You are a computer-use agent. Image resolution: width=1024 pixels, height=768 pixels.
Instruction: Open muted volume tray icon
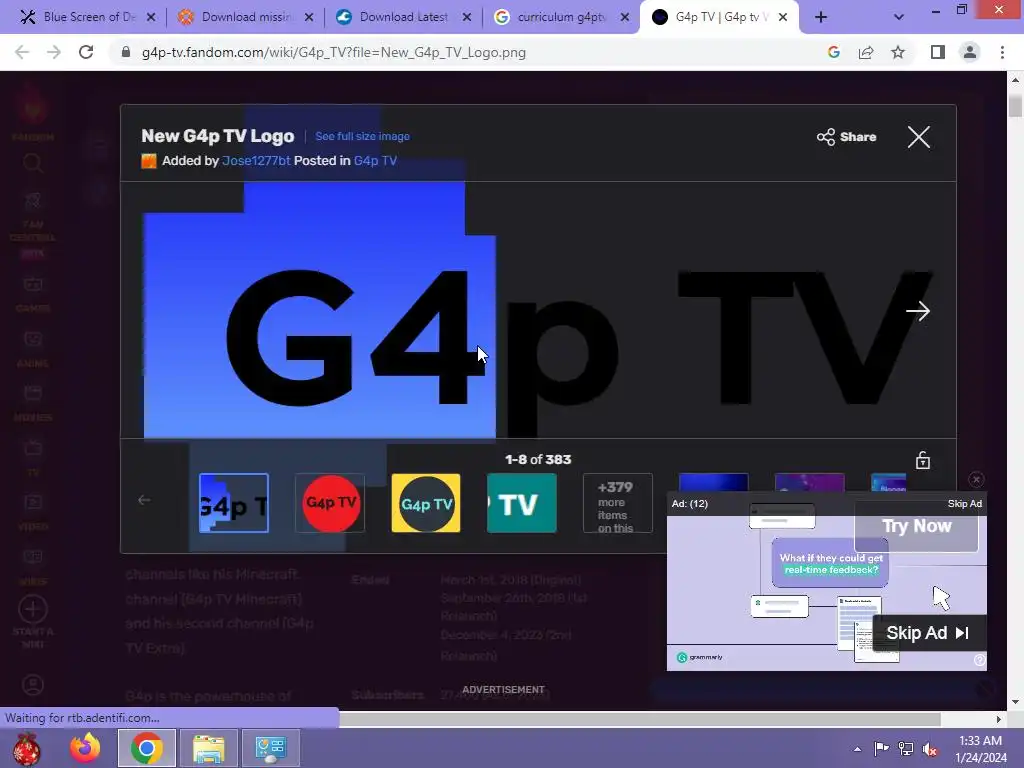tap(930, 749)
